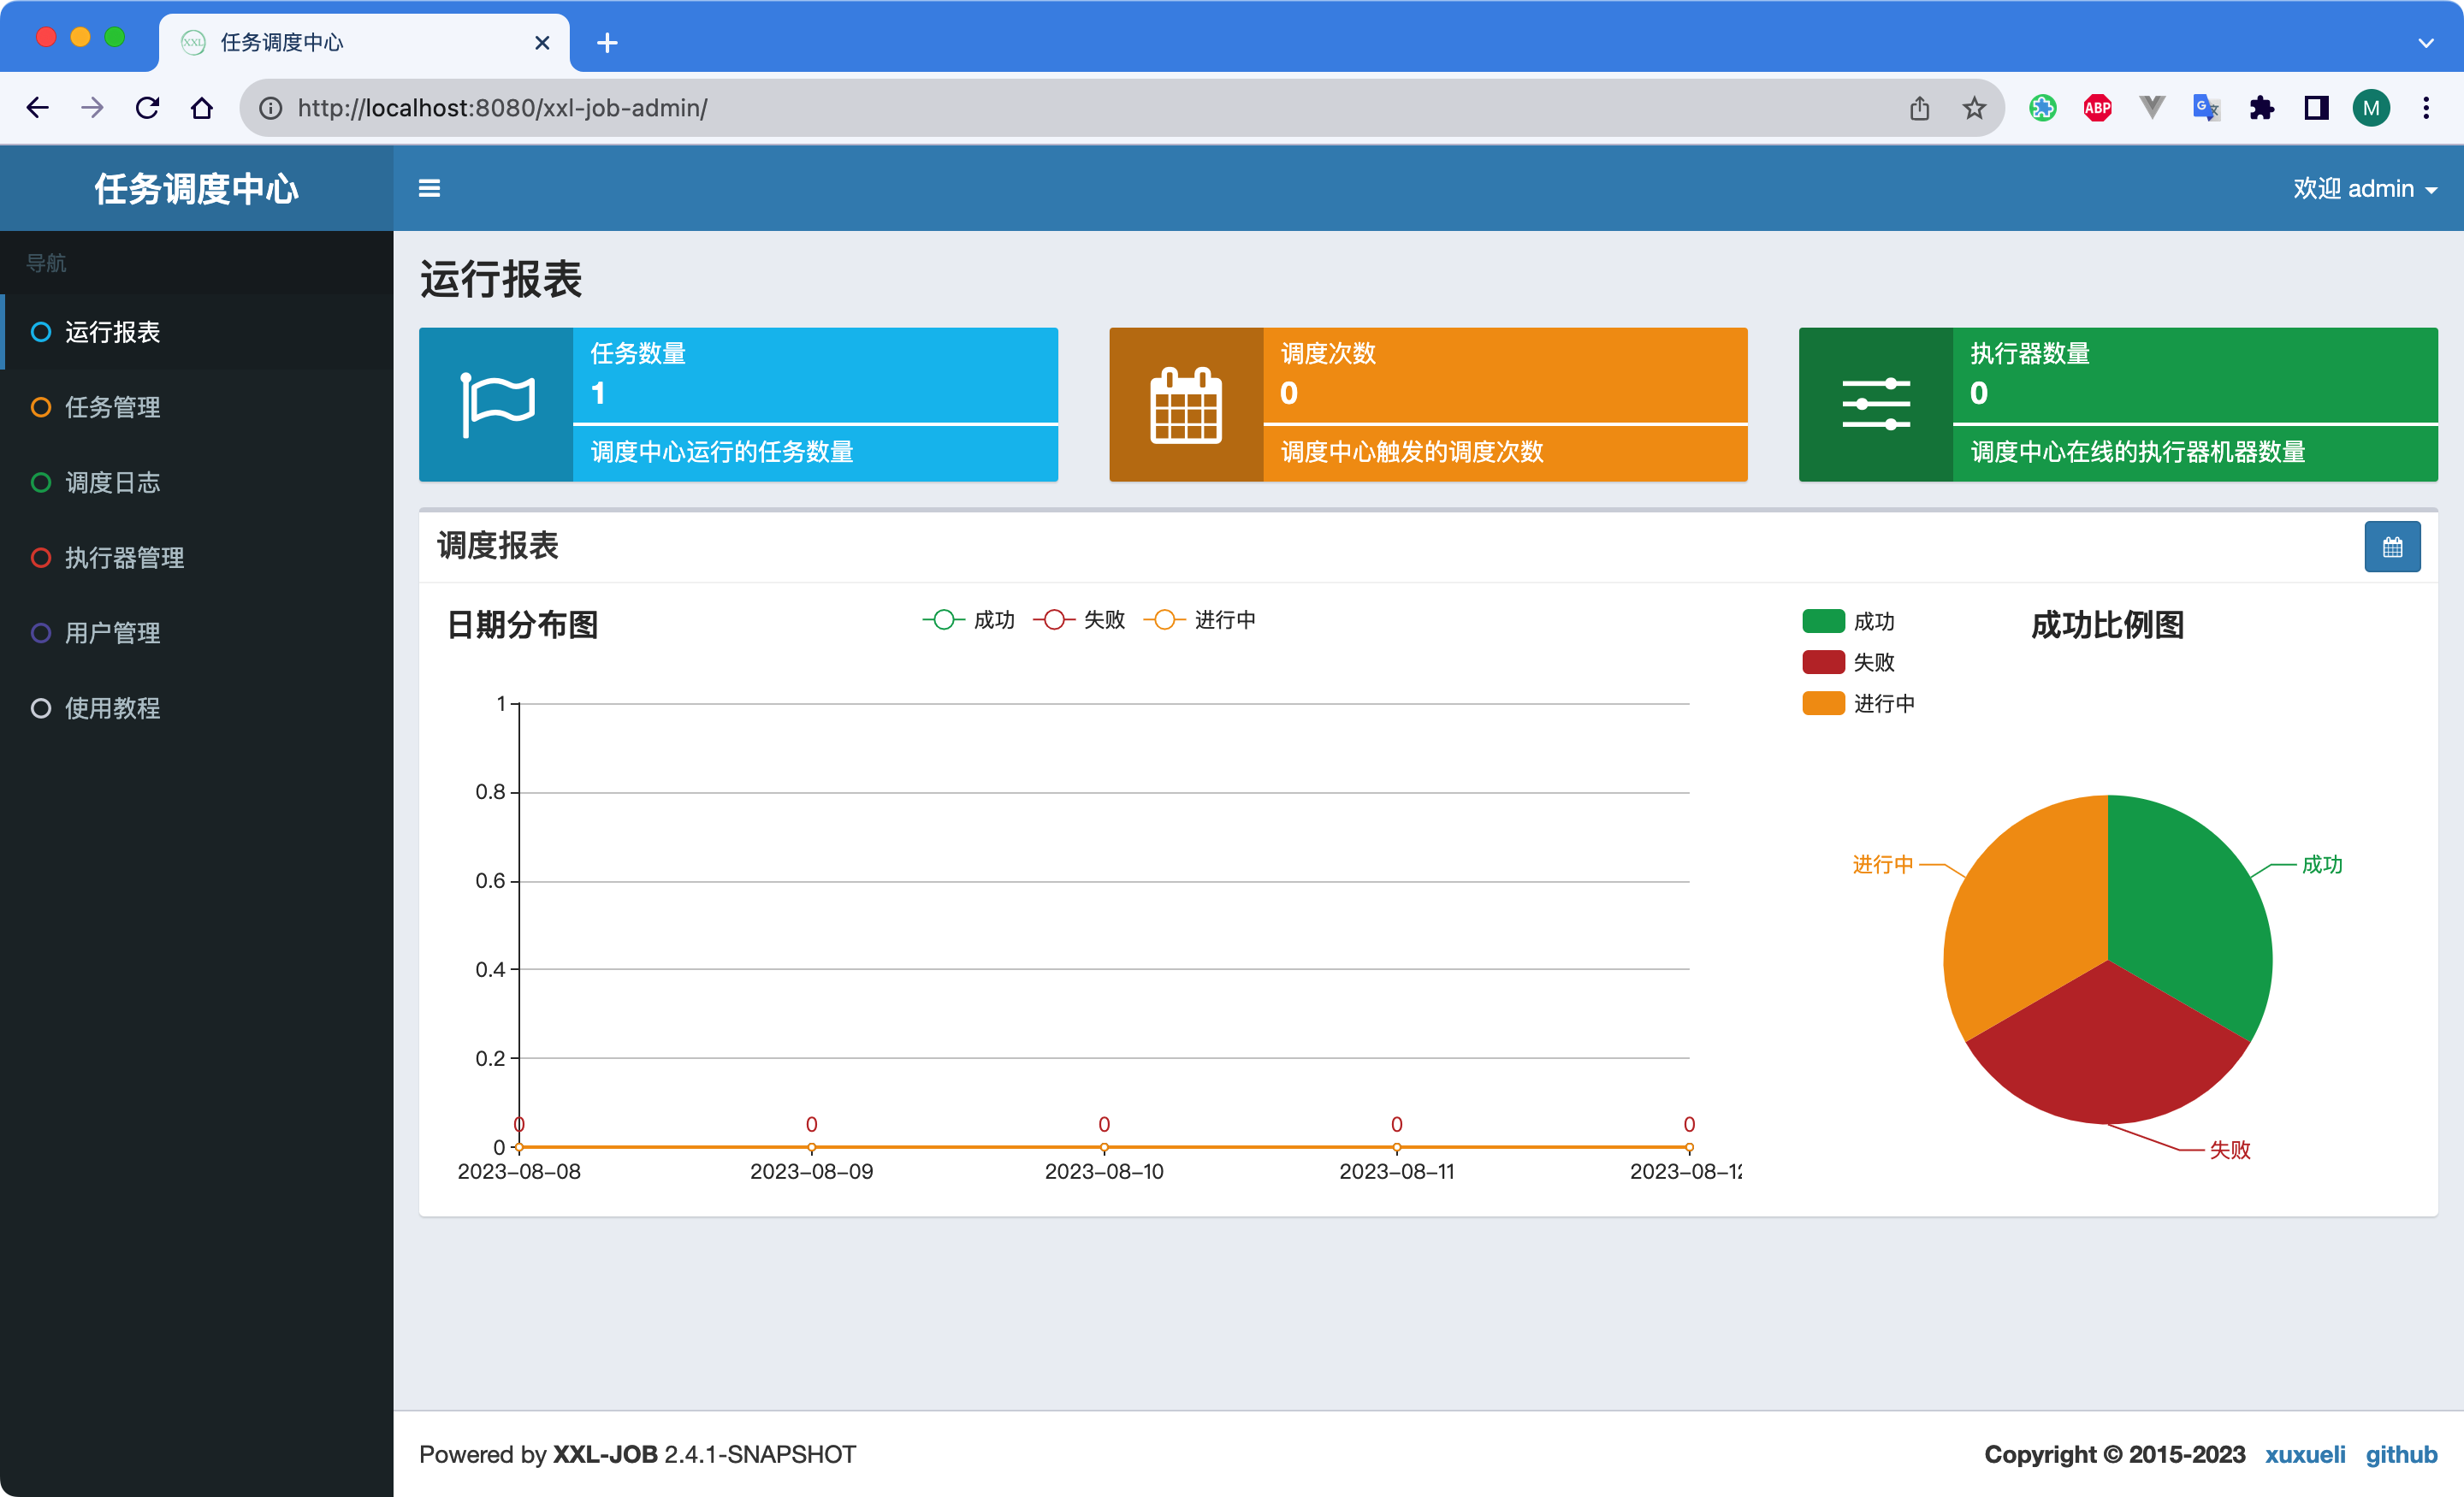Click the browser back arrow
Screen dimensions: 2464x1497
37,108
